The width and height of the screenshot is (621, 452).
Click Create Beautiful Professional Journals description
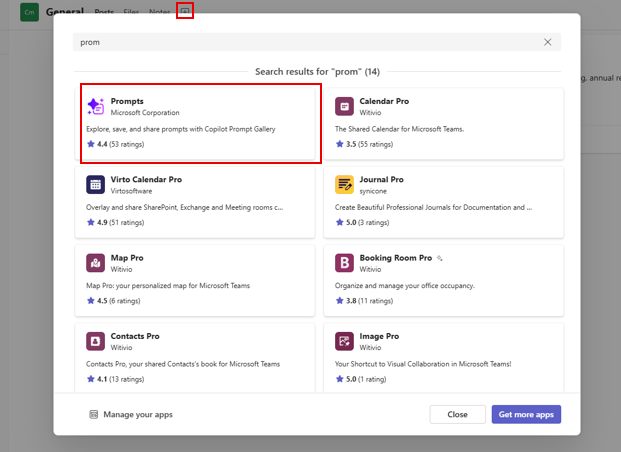tap(433, 208)
